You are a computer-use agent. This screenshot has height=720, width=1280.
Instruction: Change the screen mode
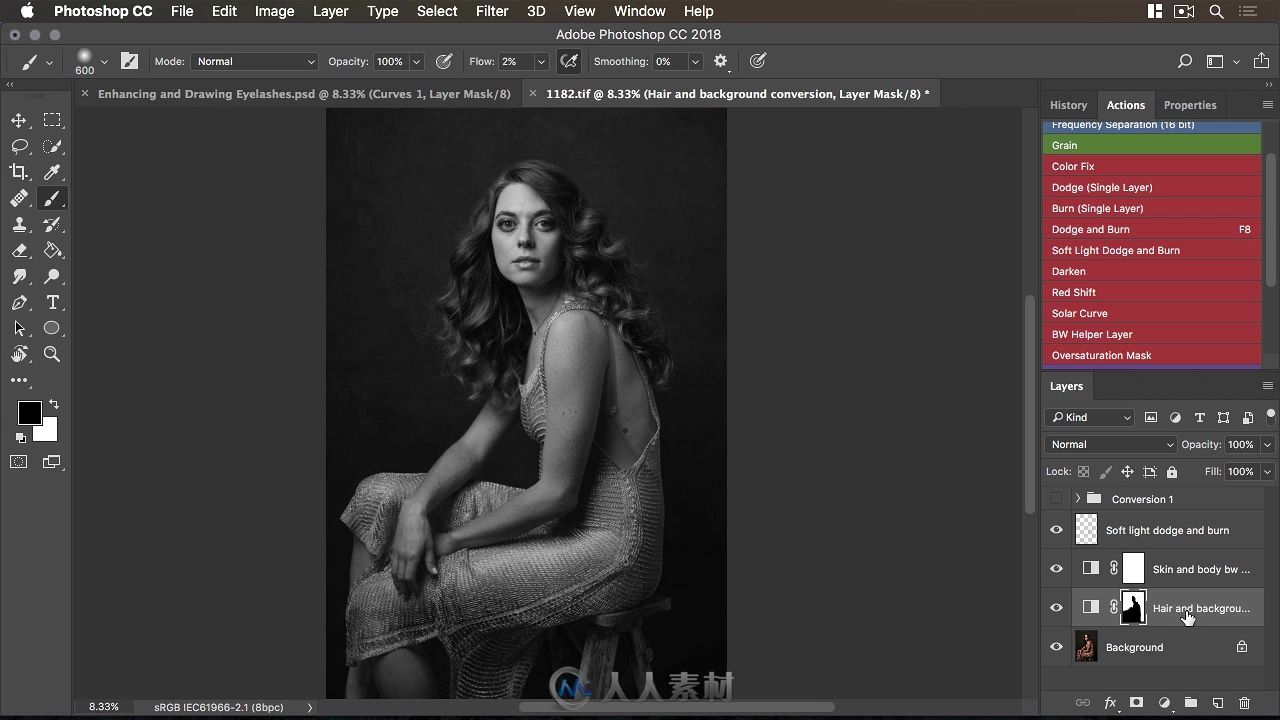pyautogui.click(x=52, y=462)
